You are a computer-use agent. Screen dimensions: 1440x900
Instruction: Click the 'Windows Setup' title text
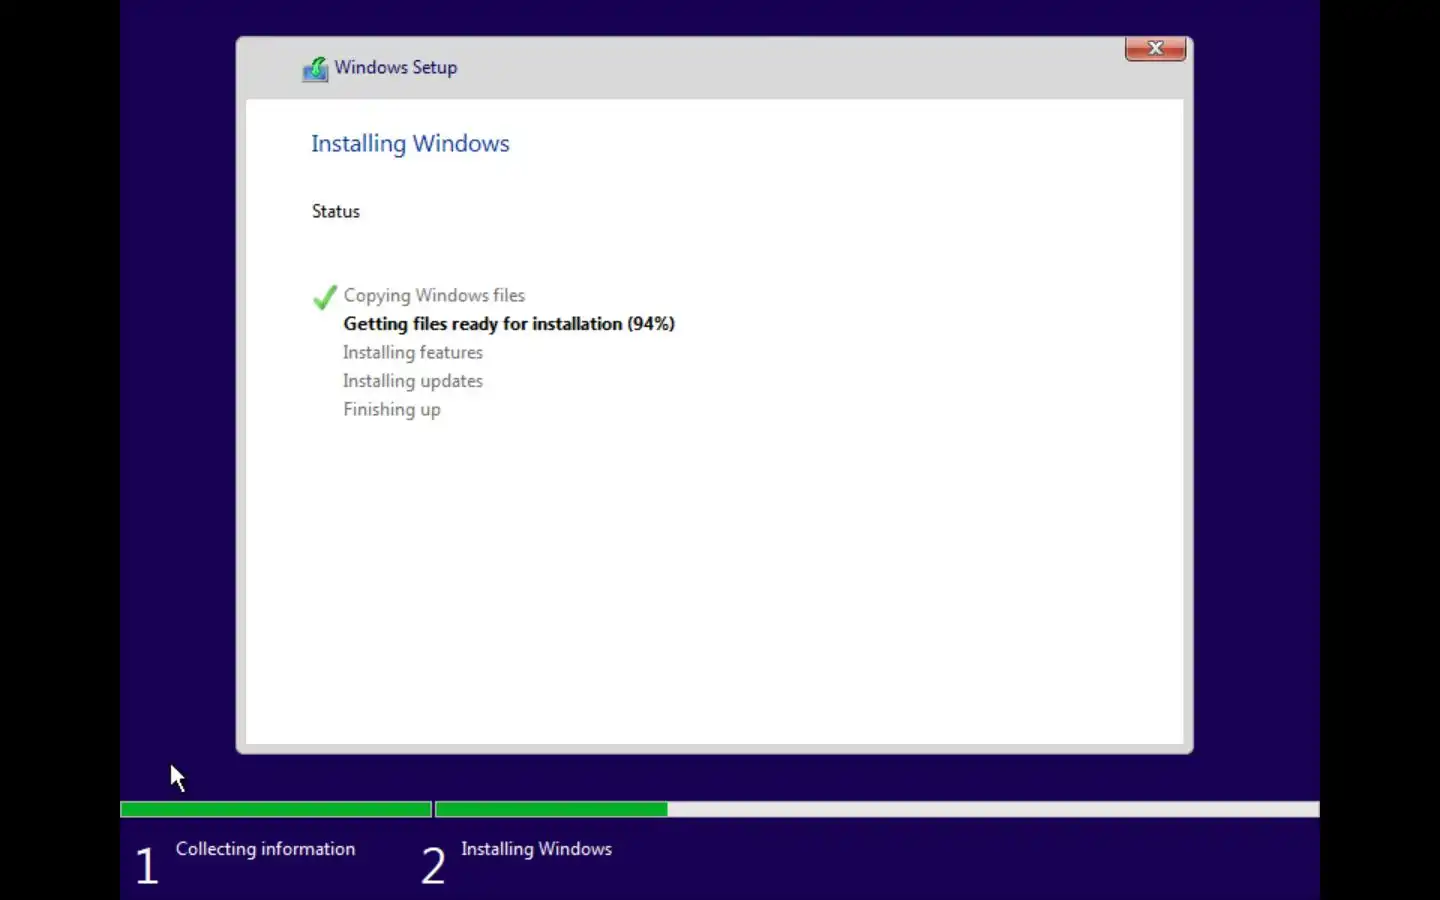click(396, 67)
